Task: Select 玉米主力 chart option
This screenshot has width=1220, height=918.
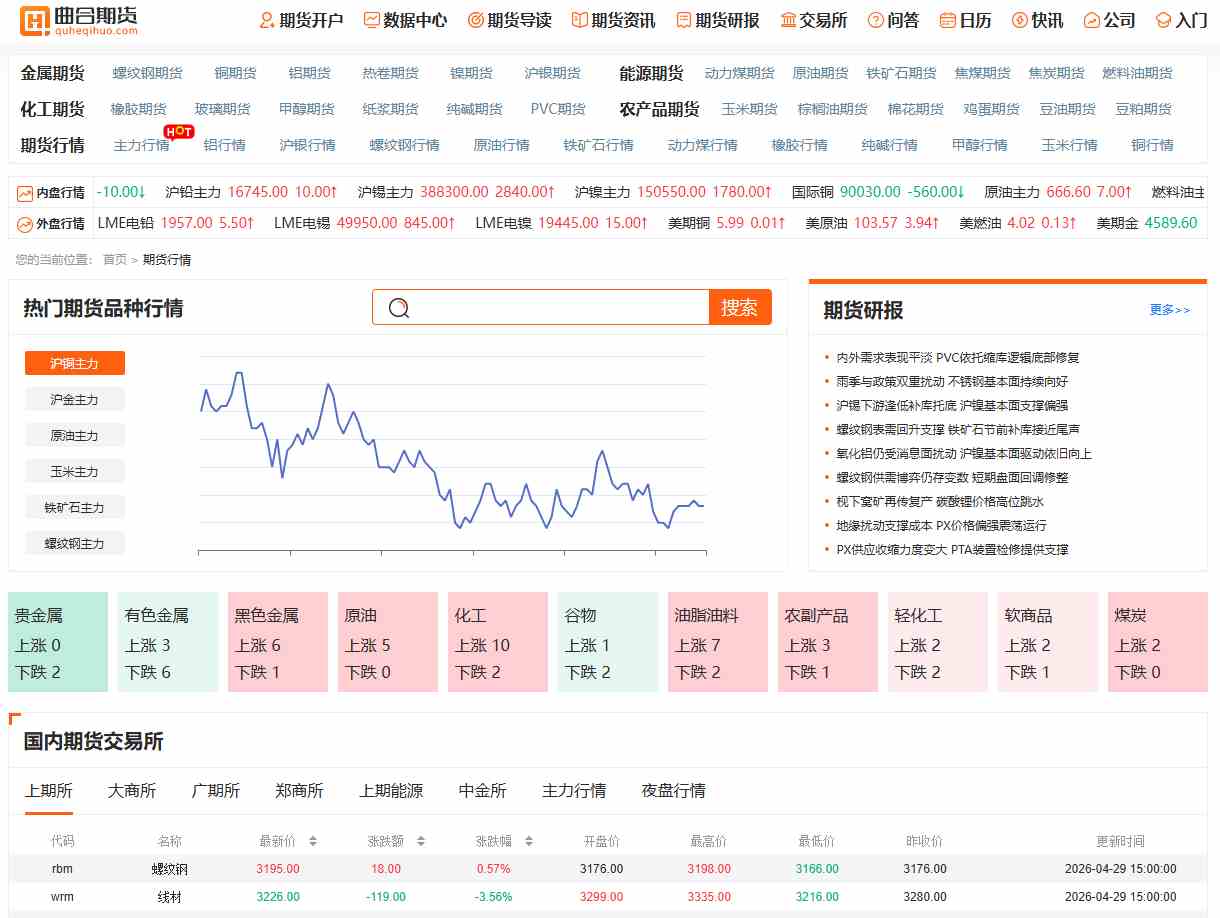Action: [75, 471]
